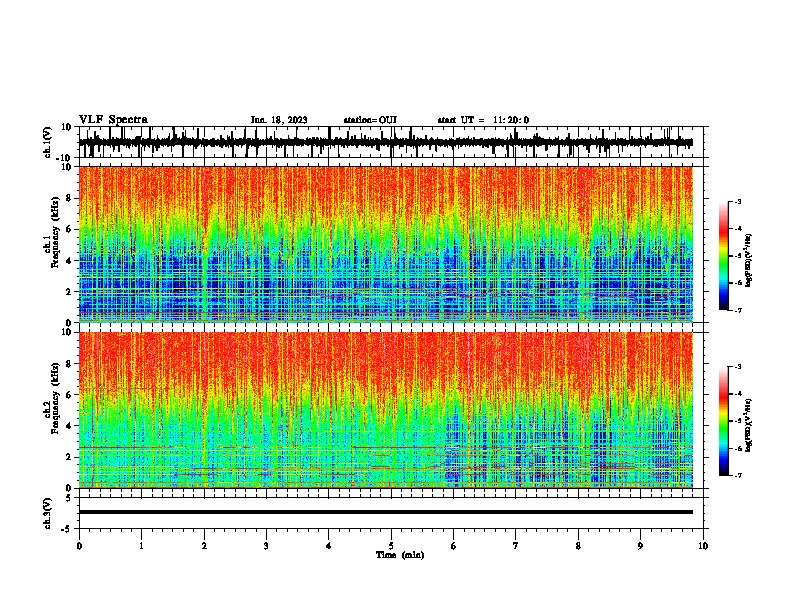Click the ch.2 color scale bar
Viewport: 792px width, 612px height.
coord(723,421)
